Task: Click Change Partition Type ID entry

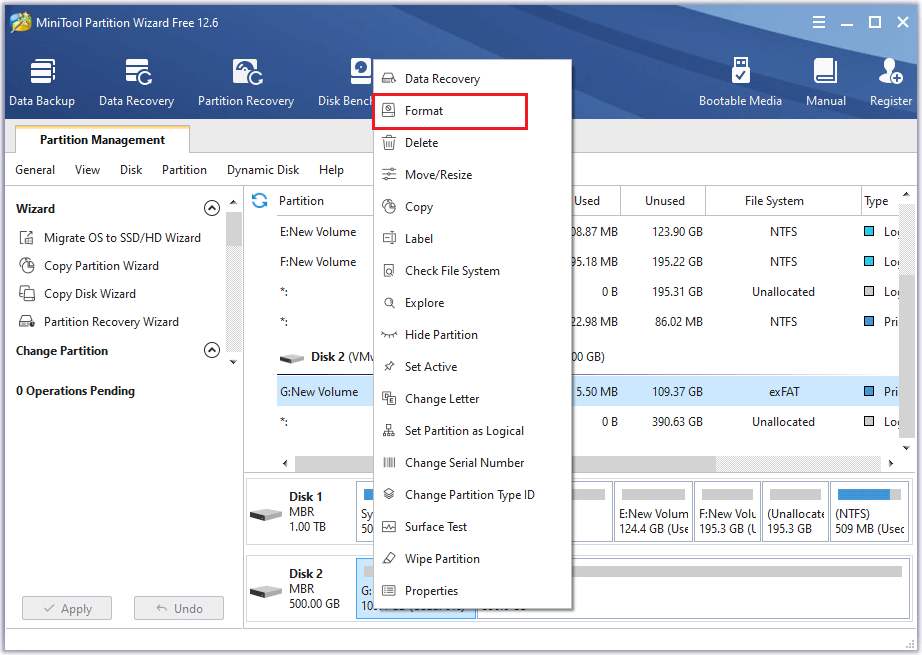Action: (472, 495)
